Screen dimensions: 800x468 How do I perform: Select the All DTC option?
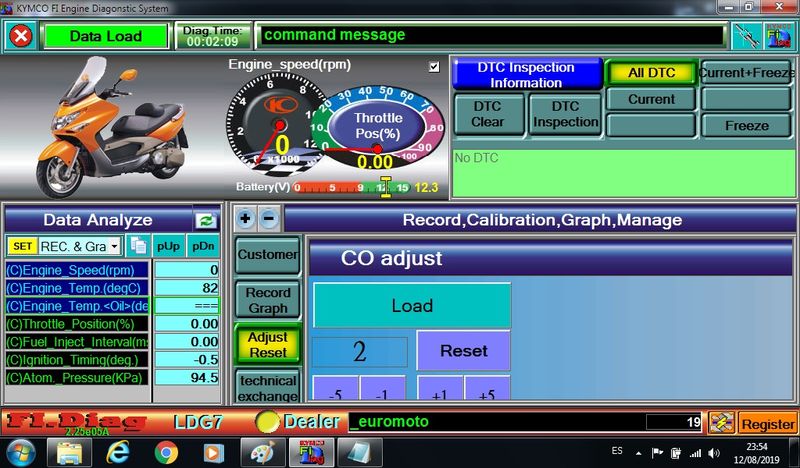pos(651,73)
